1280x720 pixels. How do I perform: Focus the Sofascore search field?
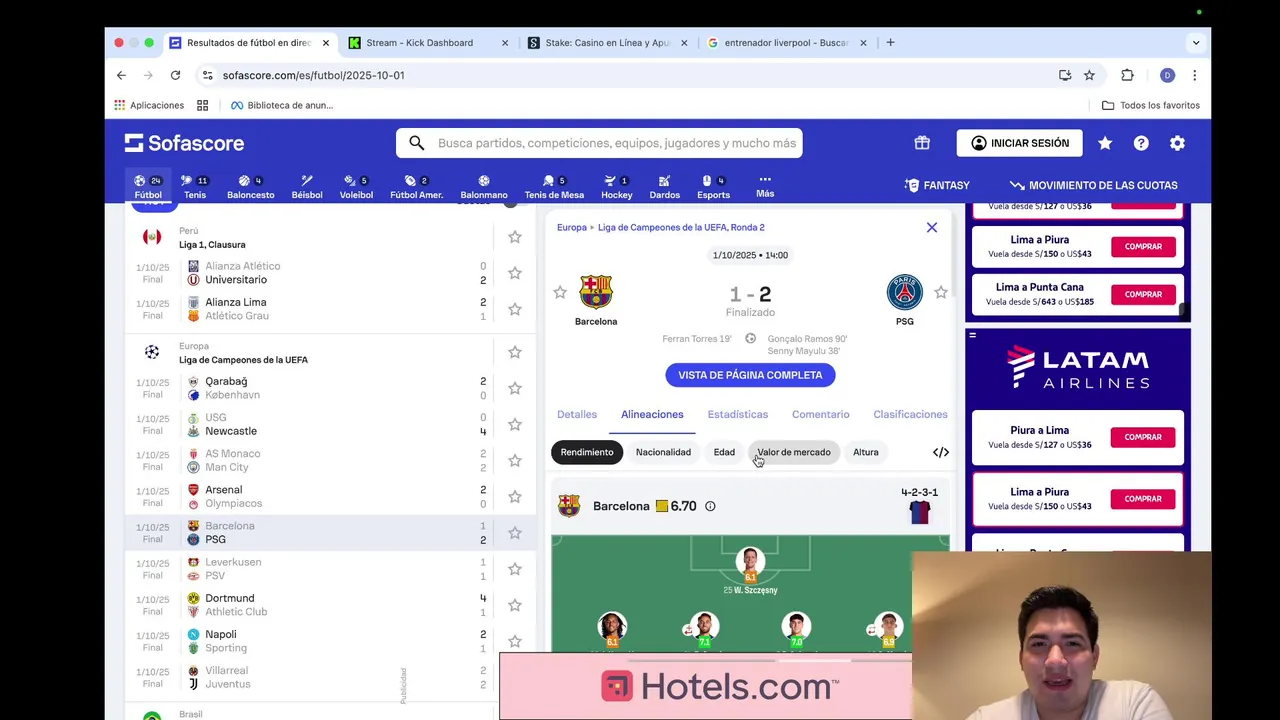tap(599, 143)
